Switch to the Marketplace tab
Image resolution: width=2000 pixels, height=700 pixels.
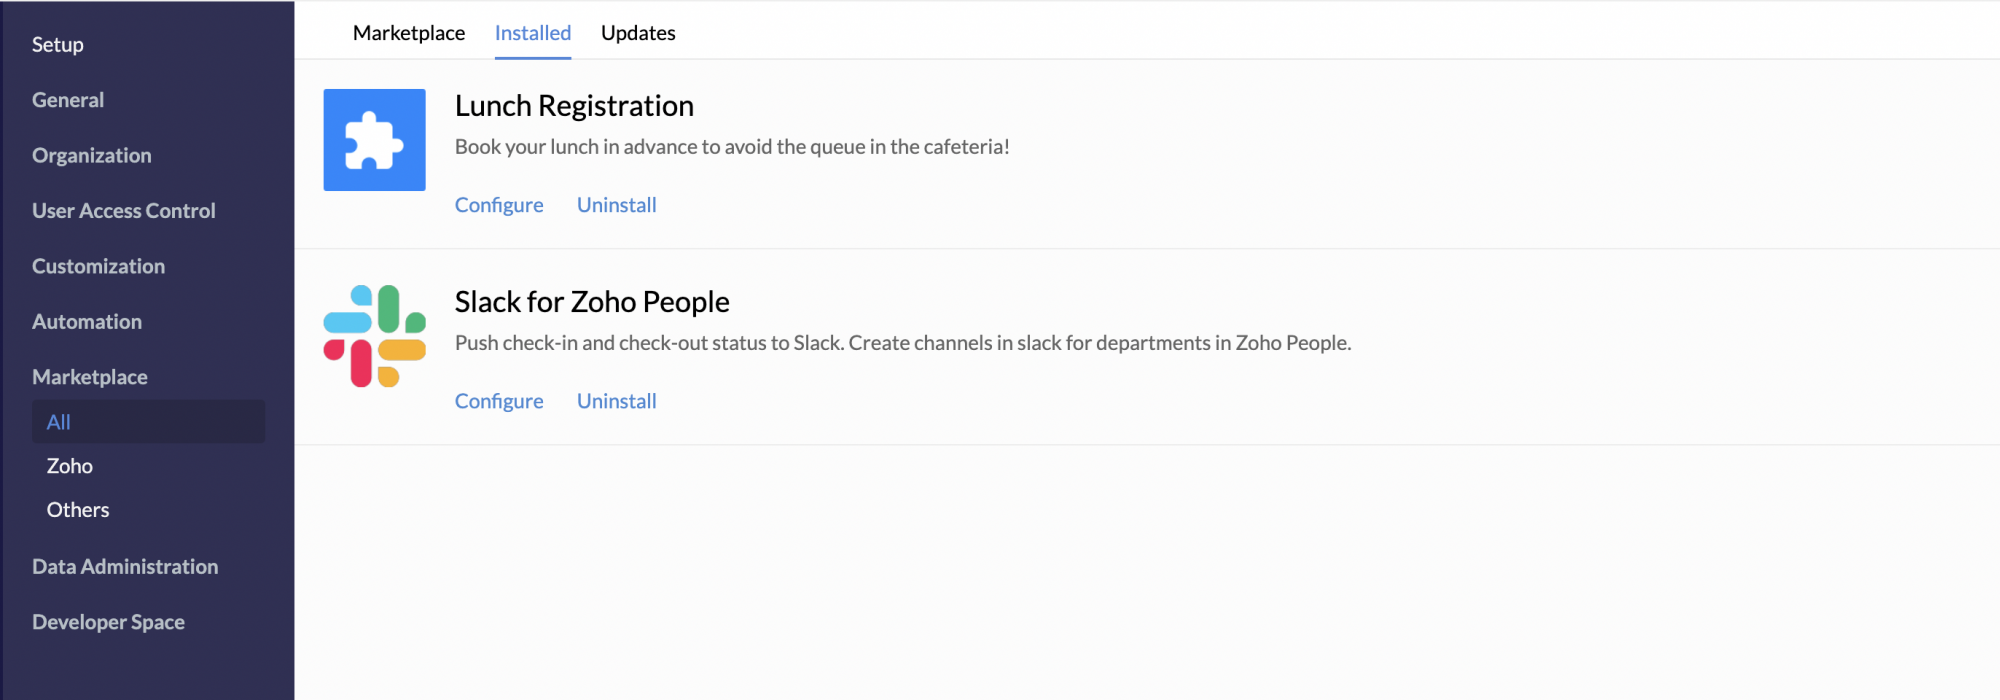[x=408, y=33]
